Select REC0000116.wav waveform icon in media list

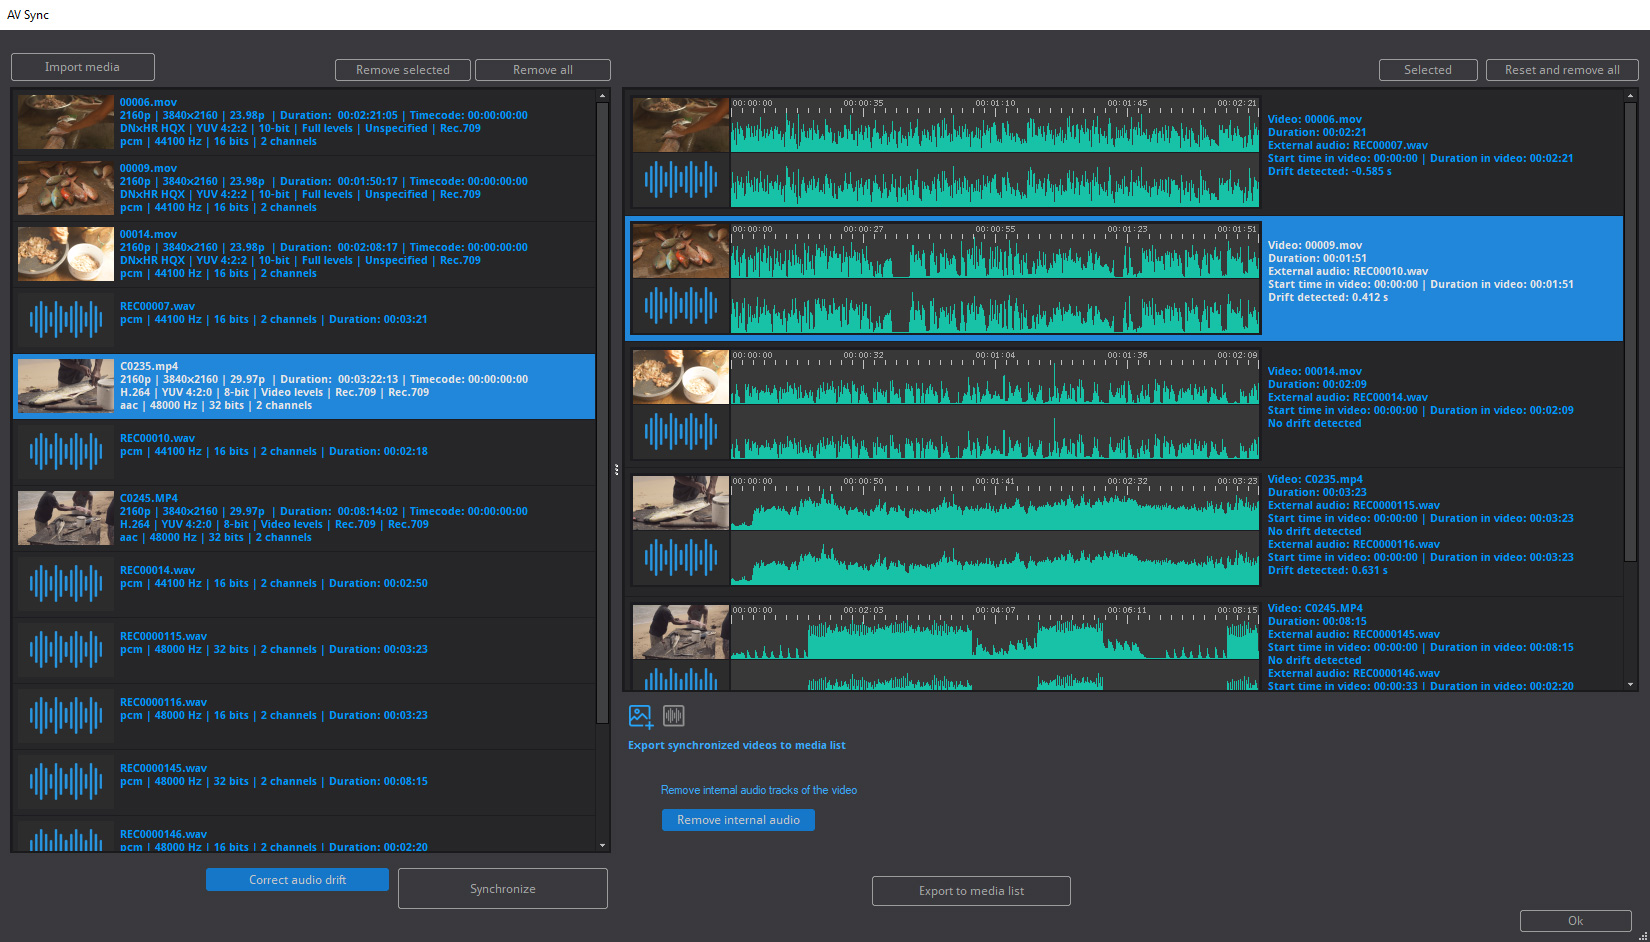pos(66,716)
